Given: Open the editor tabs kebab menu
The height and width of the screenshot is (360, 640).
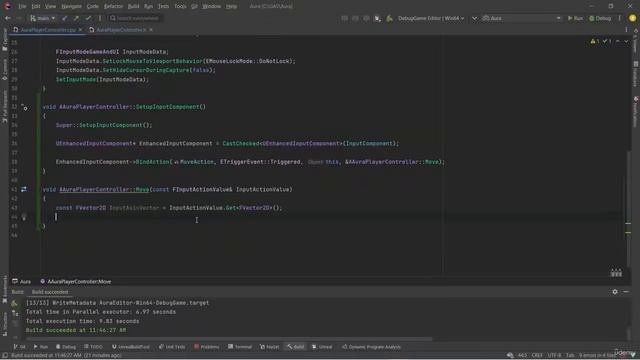Looking at the screenshot, I should 626,30.
